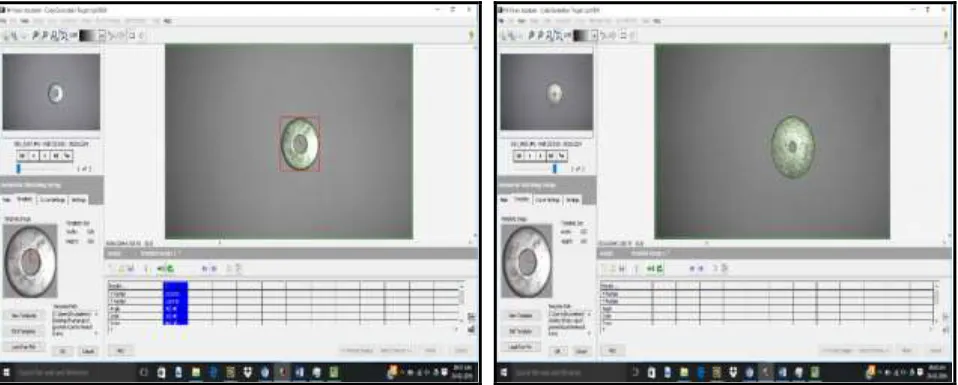Screen dimensions: 958x385
Task: Click the first-frame playback button under the left preview
Action: (x=21, y=155)
